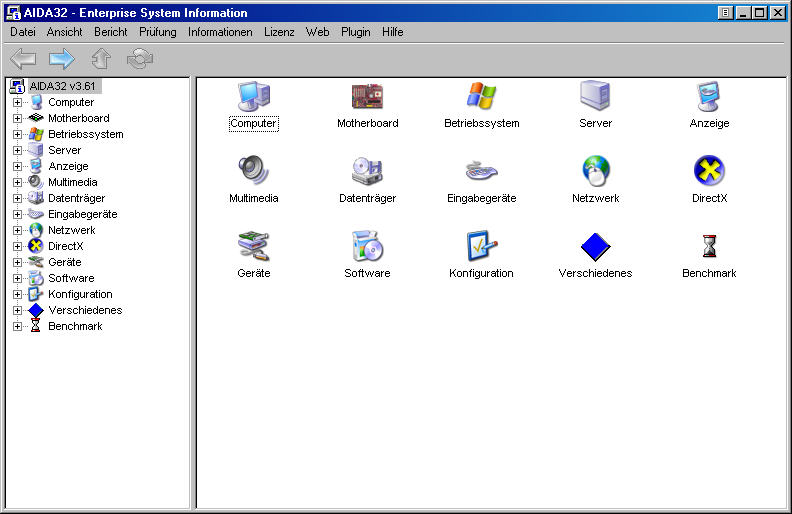Screen dimensions: 792x514
Task: Open the Datenträger drive icon in main panel
Action: tap(367, 171)
